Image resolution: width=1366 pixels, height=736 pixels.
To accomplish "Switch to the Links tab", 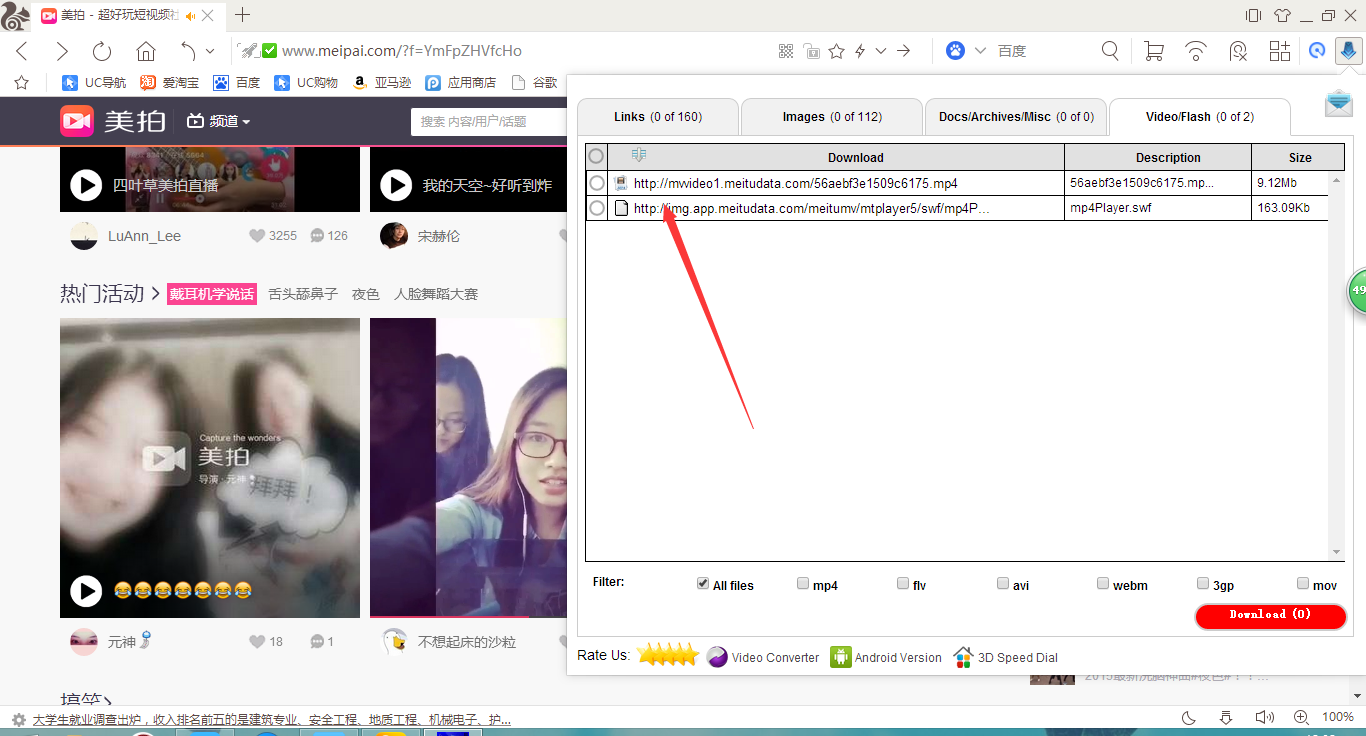I will 658,117.
